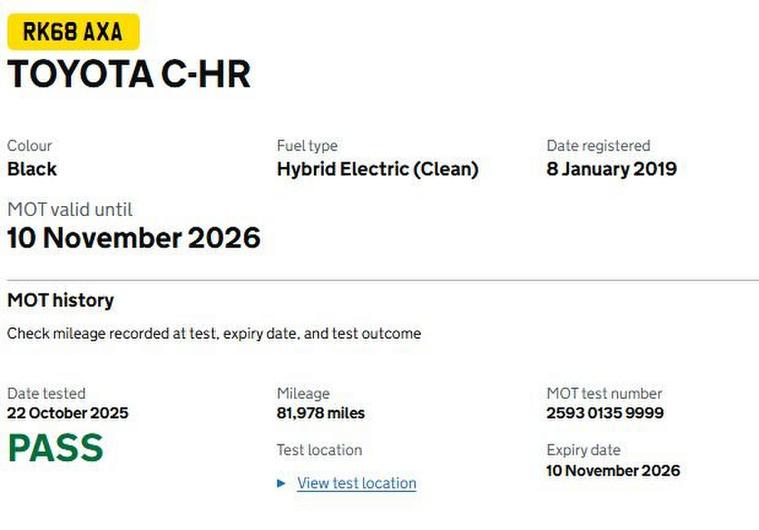Viewport: 759px width, 530px height.
Task: Click the date under Expiry date
Action: pos(613,471)
